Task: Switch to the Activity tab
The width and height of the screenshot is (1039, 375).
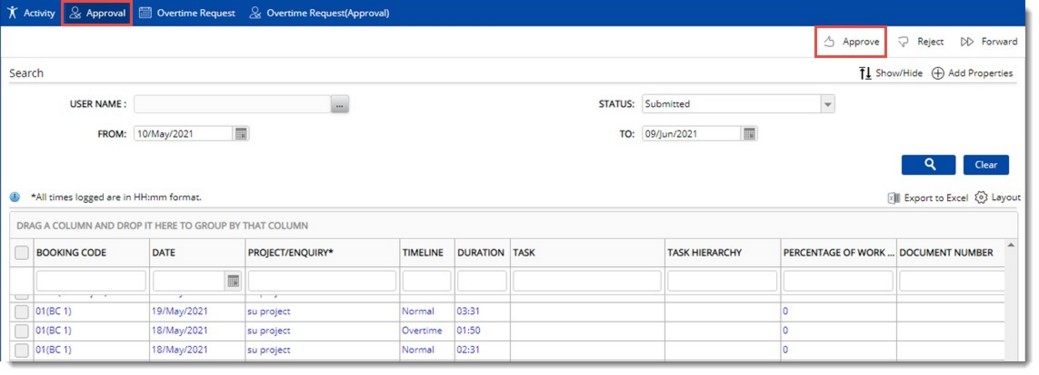Action: pos(31,13)
